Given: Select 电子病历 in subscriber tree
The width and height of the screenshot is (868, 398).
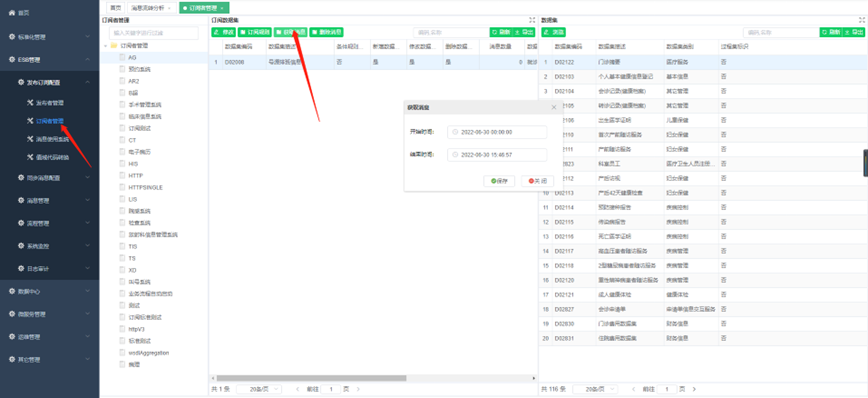Looking at the screenshot, I should click(140, 152).
